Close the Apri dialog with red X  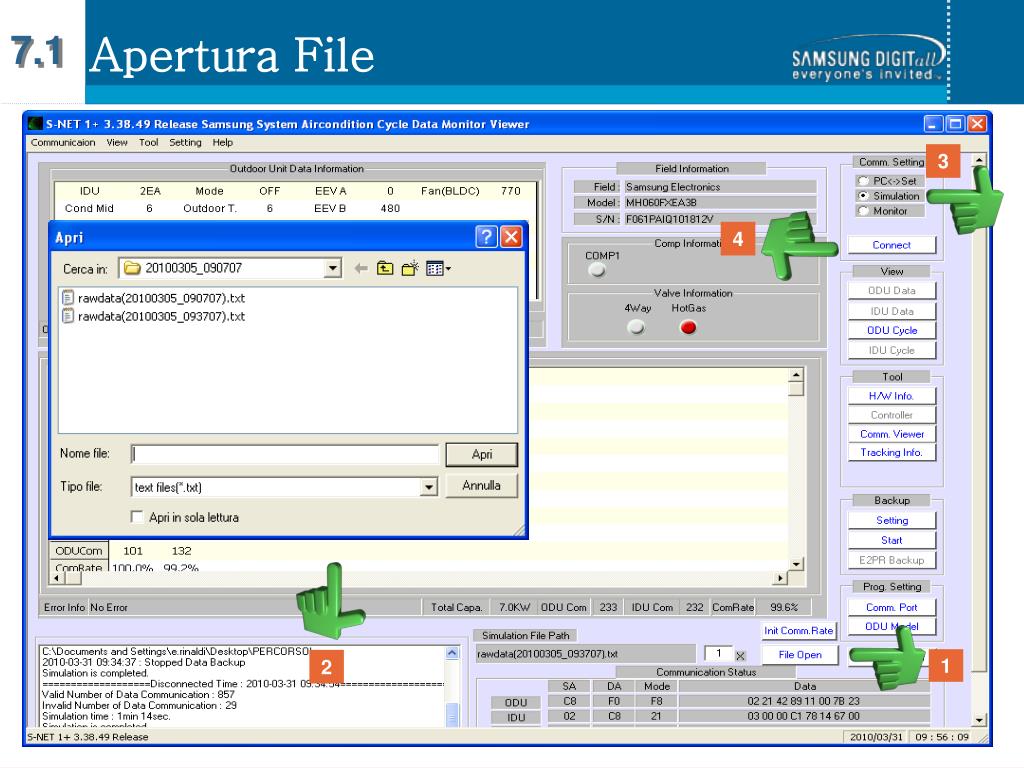point(511,236)
